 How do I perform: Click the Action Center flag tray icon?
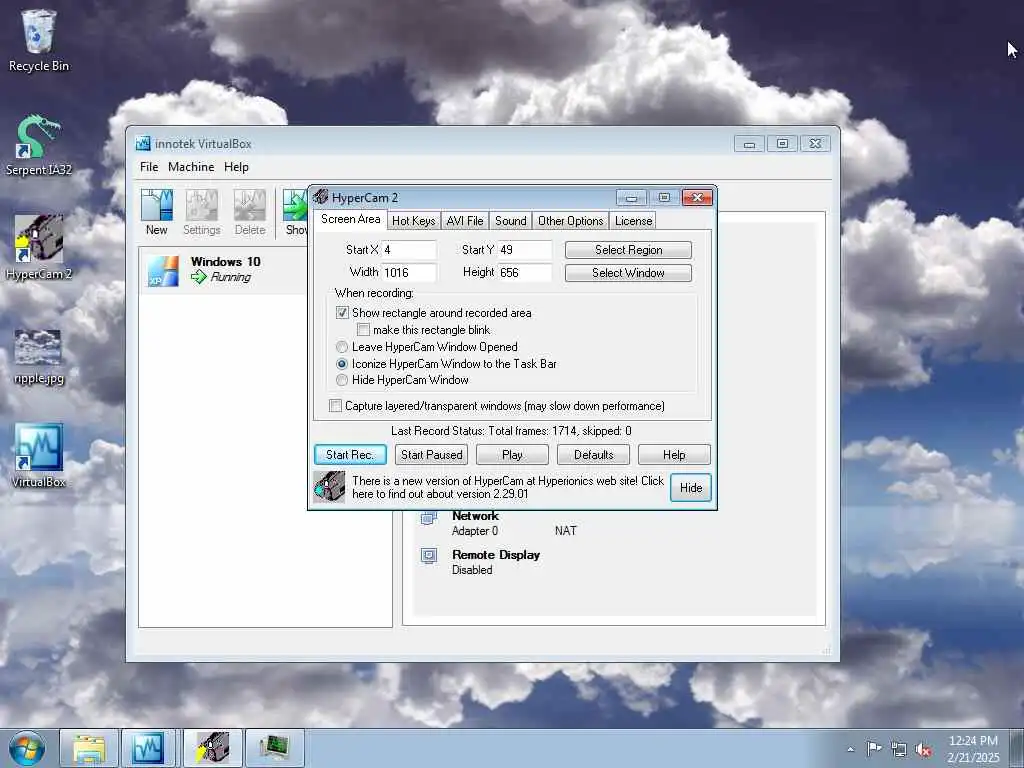tap(874, 748)
